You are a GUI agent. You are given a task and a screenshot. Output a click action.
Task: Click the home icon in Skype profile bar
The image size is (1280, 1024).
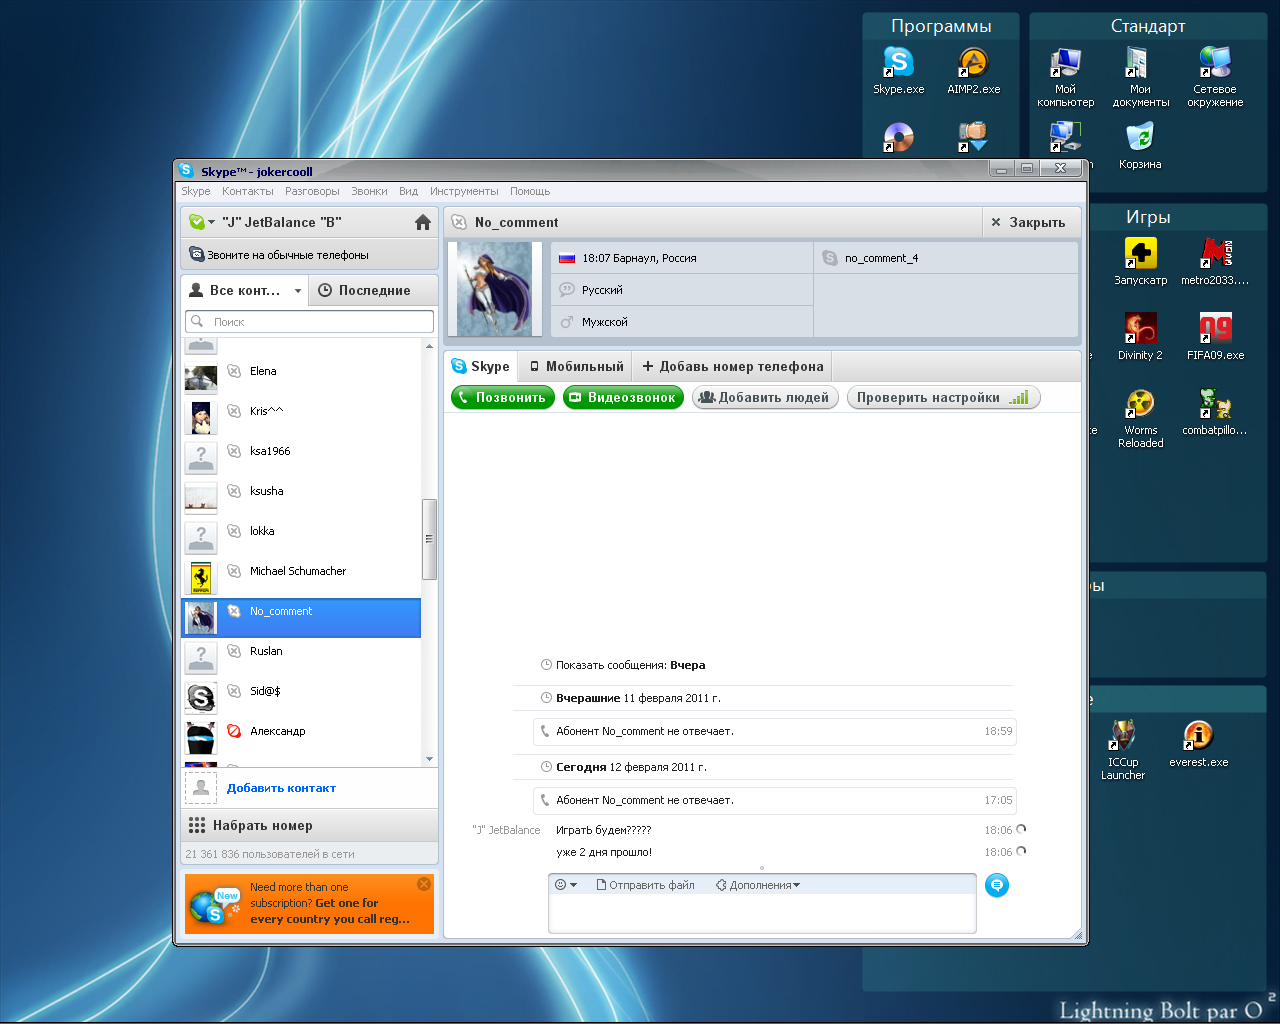point(422,222)
